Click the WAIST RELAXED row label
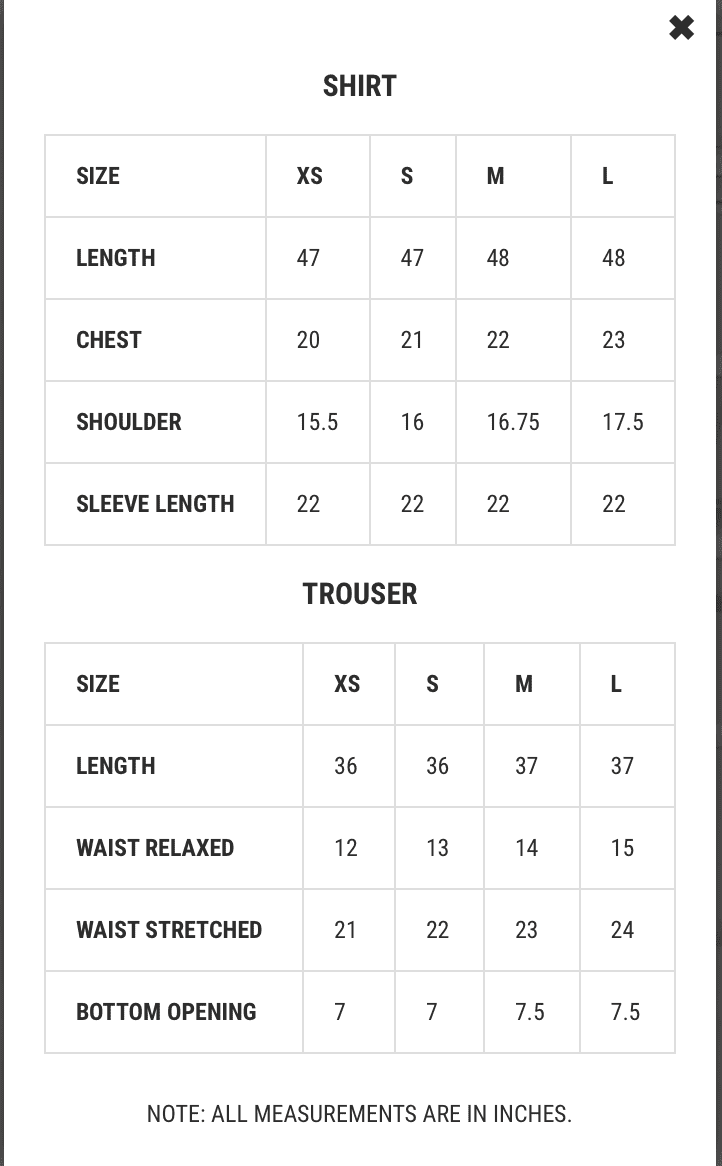This screenshot has width=722, height=1166. click(155, 848)
